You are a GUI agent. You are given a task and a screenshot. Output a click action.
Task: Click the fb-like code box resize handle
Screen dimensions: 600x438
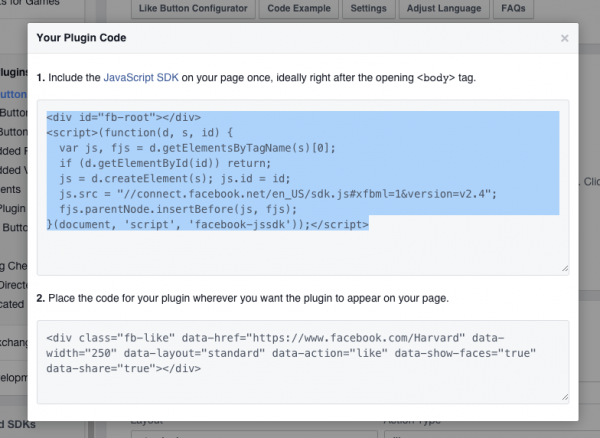565,397
